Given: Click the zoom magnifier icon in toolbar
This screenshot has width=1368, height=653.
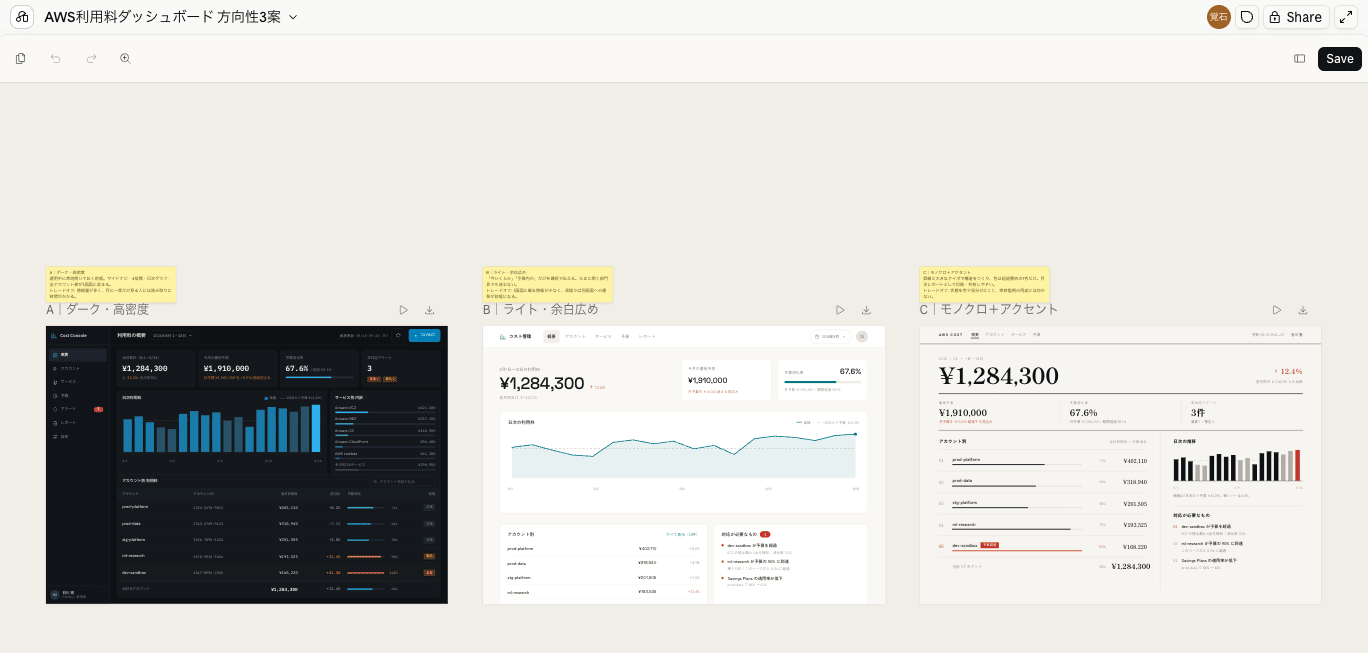Looking at the screenshot, I should pyautogui.click(x=126, y=59).
